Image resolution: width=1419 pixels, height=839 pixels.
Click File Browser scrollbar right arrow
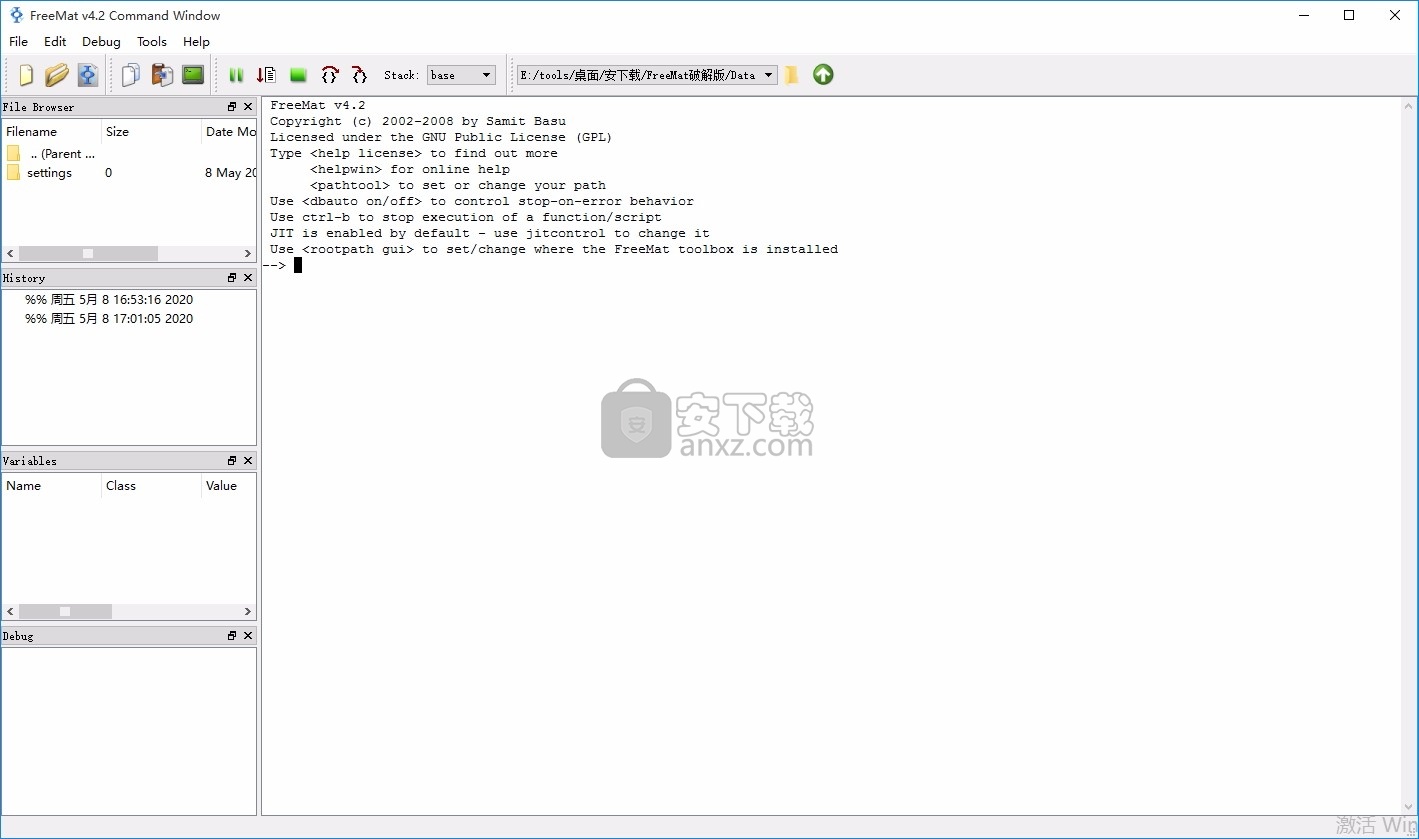tap(248, 253)
